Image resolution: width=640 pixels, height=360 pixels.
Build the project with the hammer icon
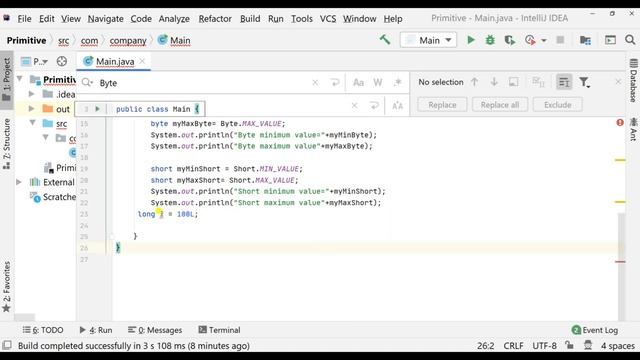coord(385,40)
